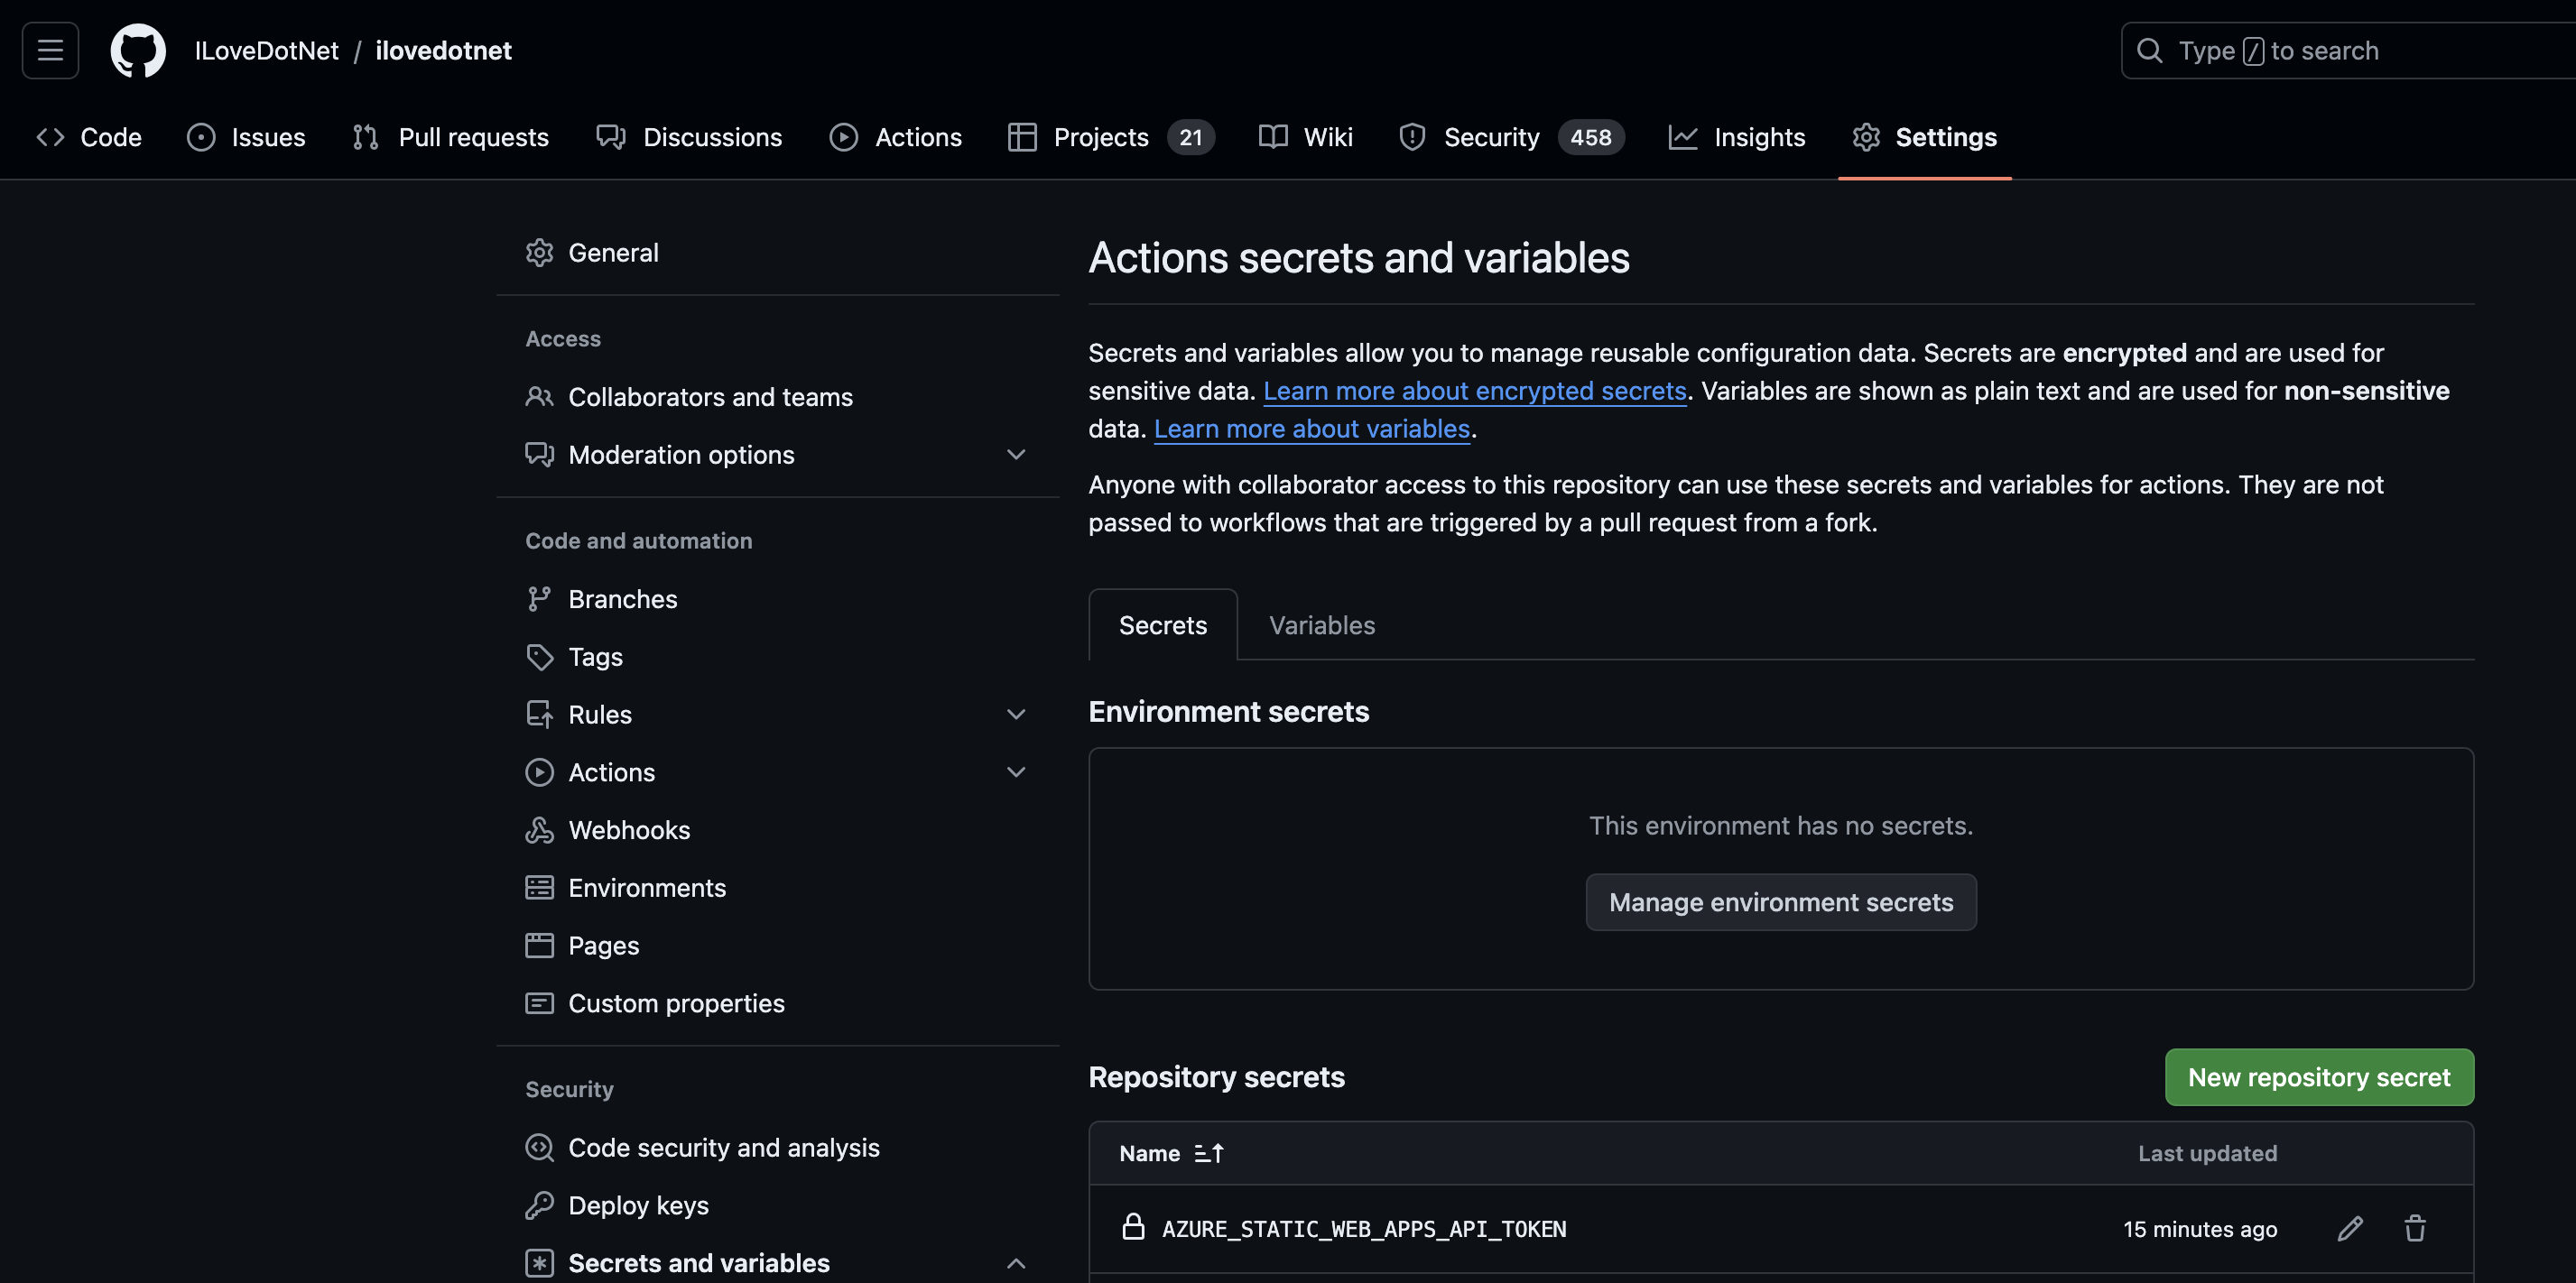Click the Actions play icon in top nav

pos(844,137)
